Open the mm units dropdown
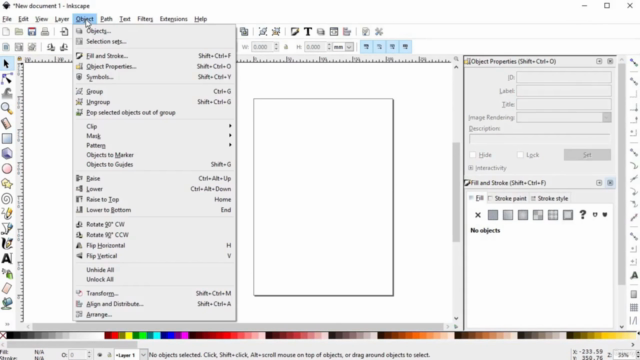 pyautogui.click(x=349, y=47)
